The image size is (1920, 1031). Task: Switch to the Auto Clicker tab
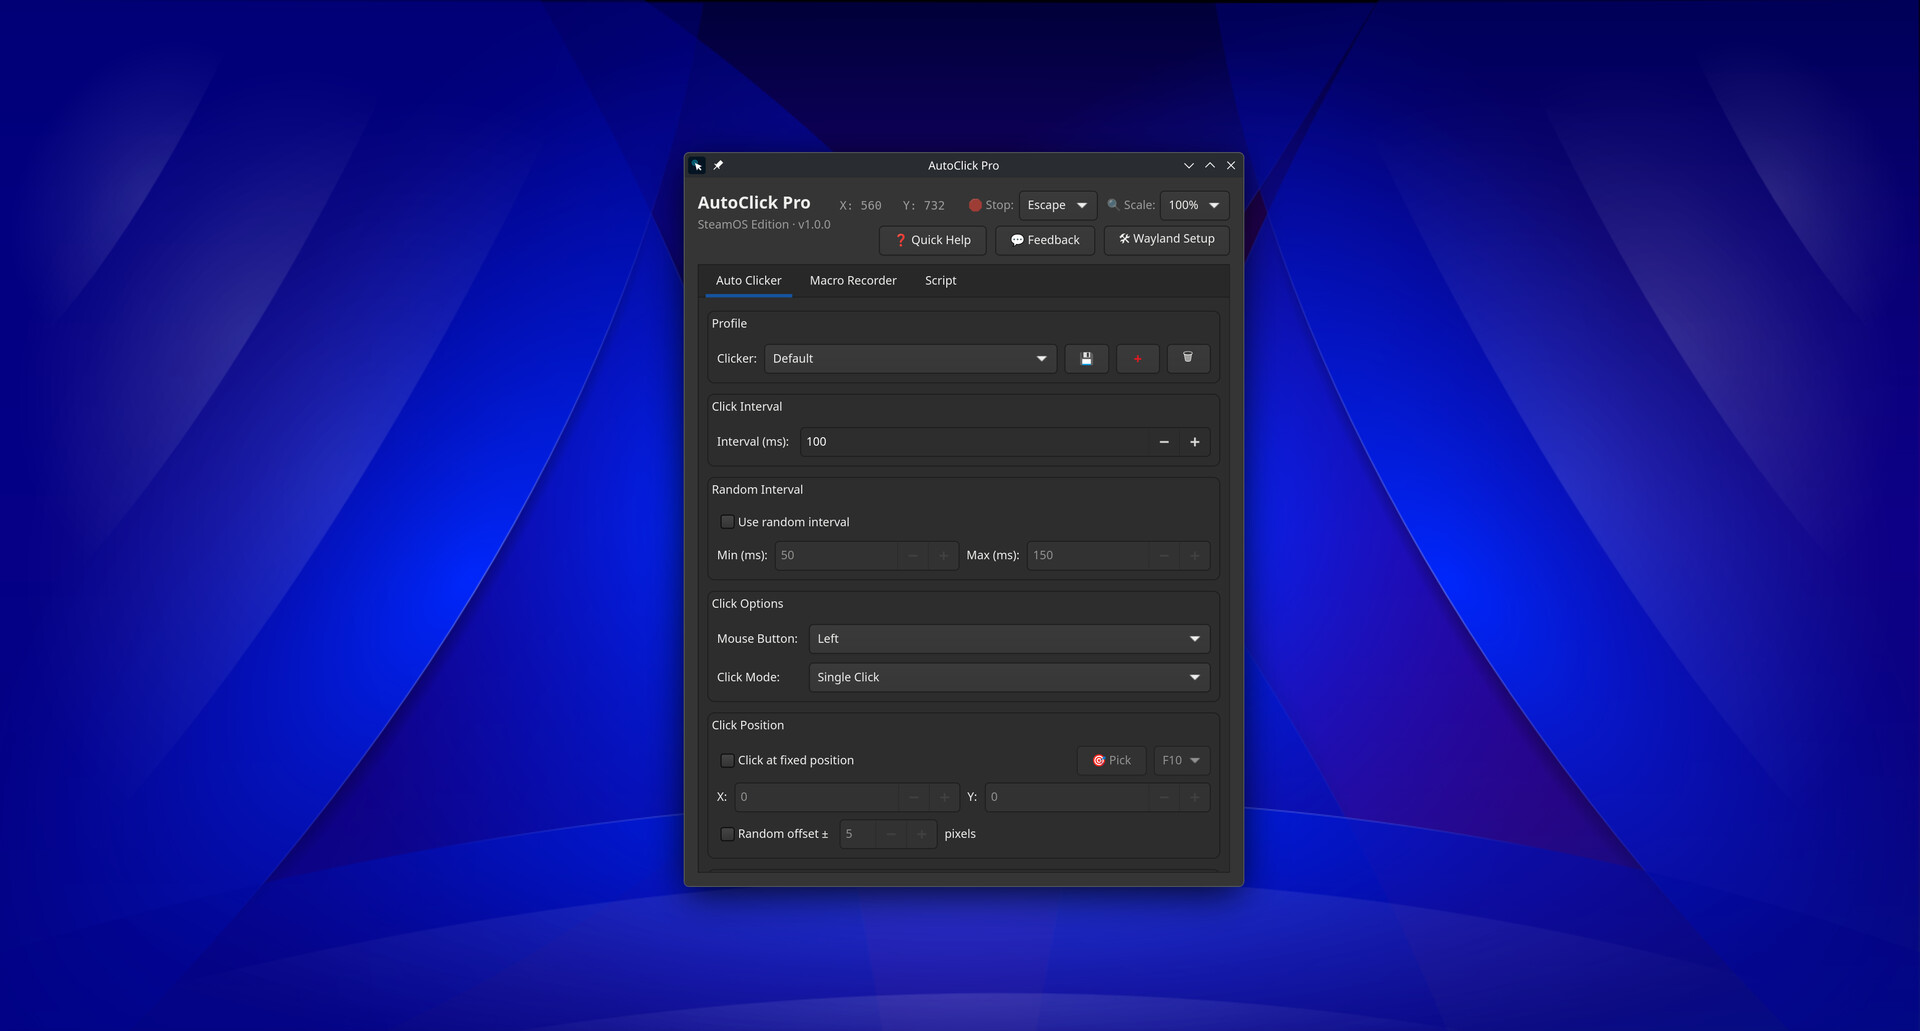(748, 281)
